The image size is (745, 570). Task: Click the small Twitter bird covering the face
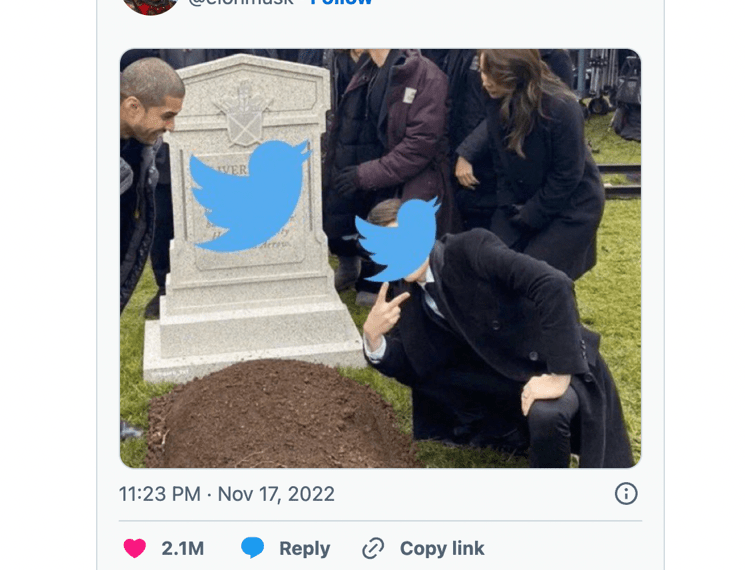tap(398, 240)
